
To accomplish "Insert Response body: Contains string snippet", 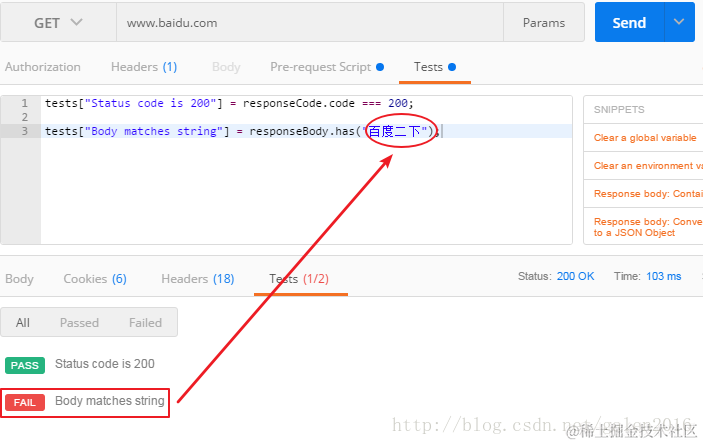I will tap(648, 194).
